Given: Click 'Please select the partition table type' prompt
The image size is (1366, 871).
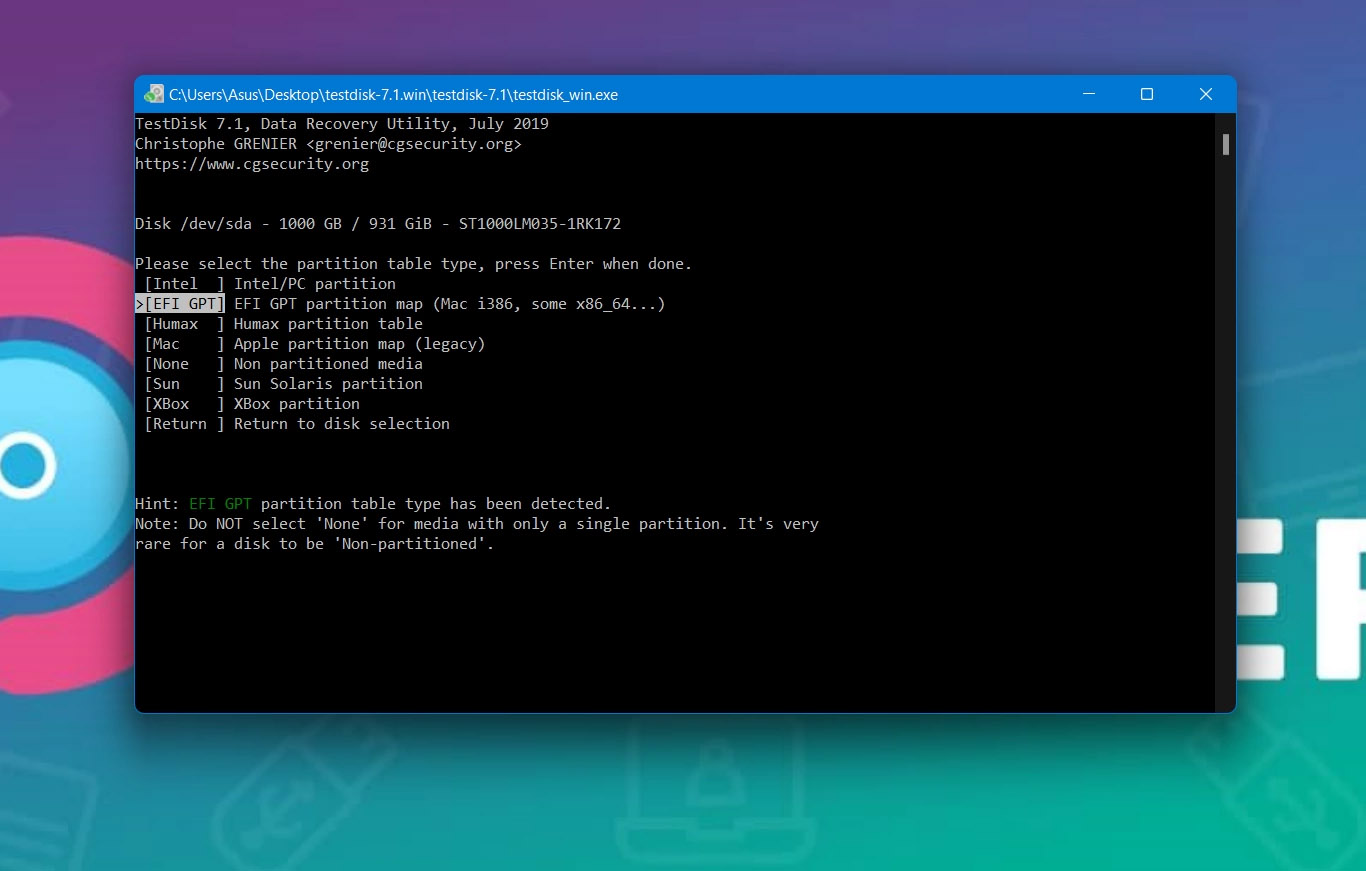Looking at the screenshot, I should (414, 264).
